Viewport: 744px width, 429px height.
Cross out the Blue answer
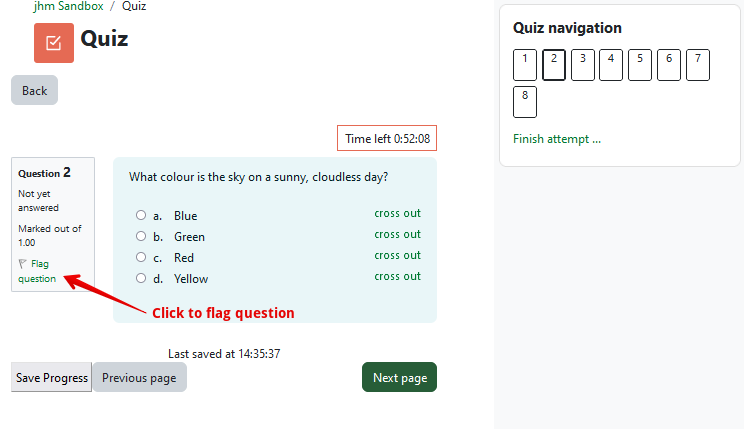pyautogui.click(x=397, y=214)
